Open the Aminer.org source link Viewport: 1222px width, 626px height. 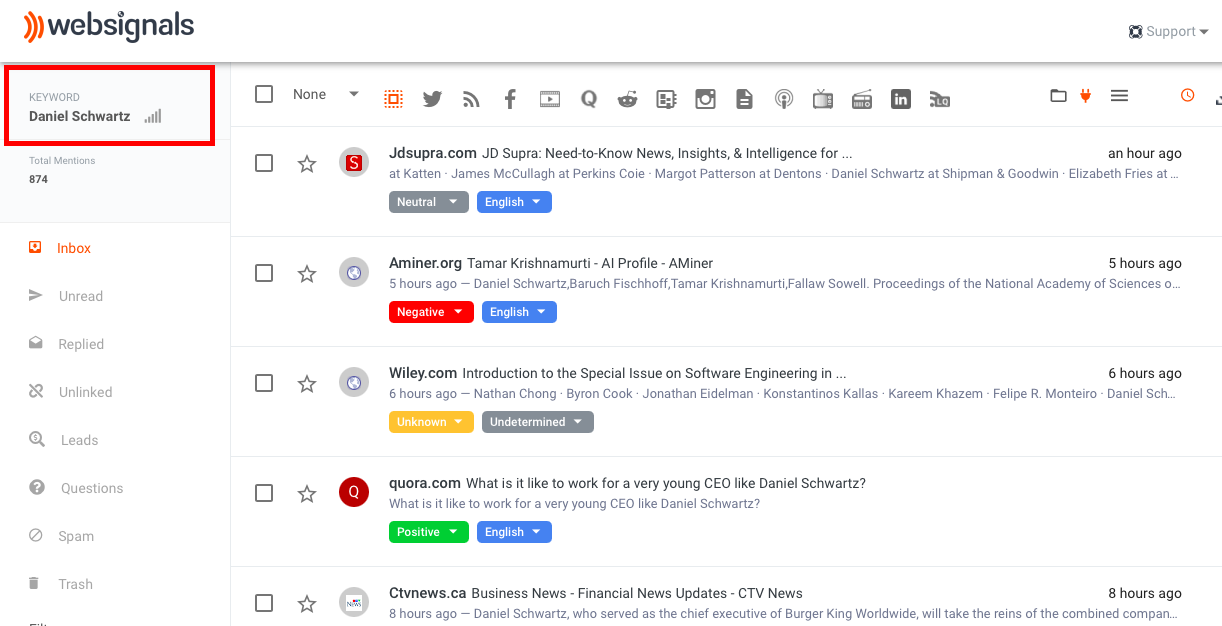click(425, 263)
